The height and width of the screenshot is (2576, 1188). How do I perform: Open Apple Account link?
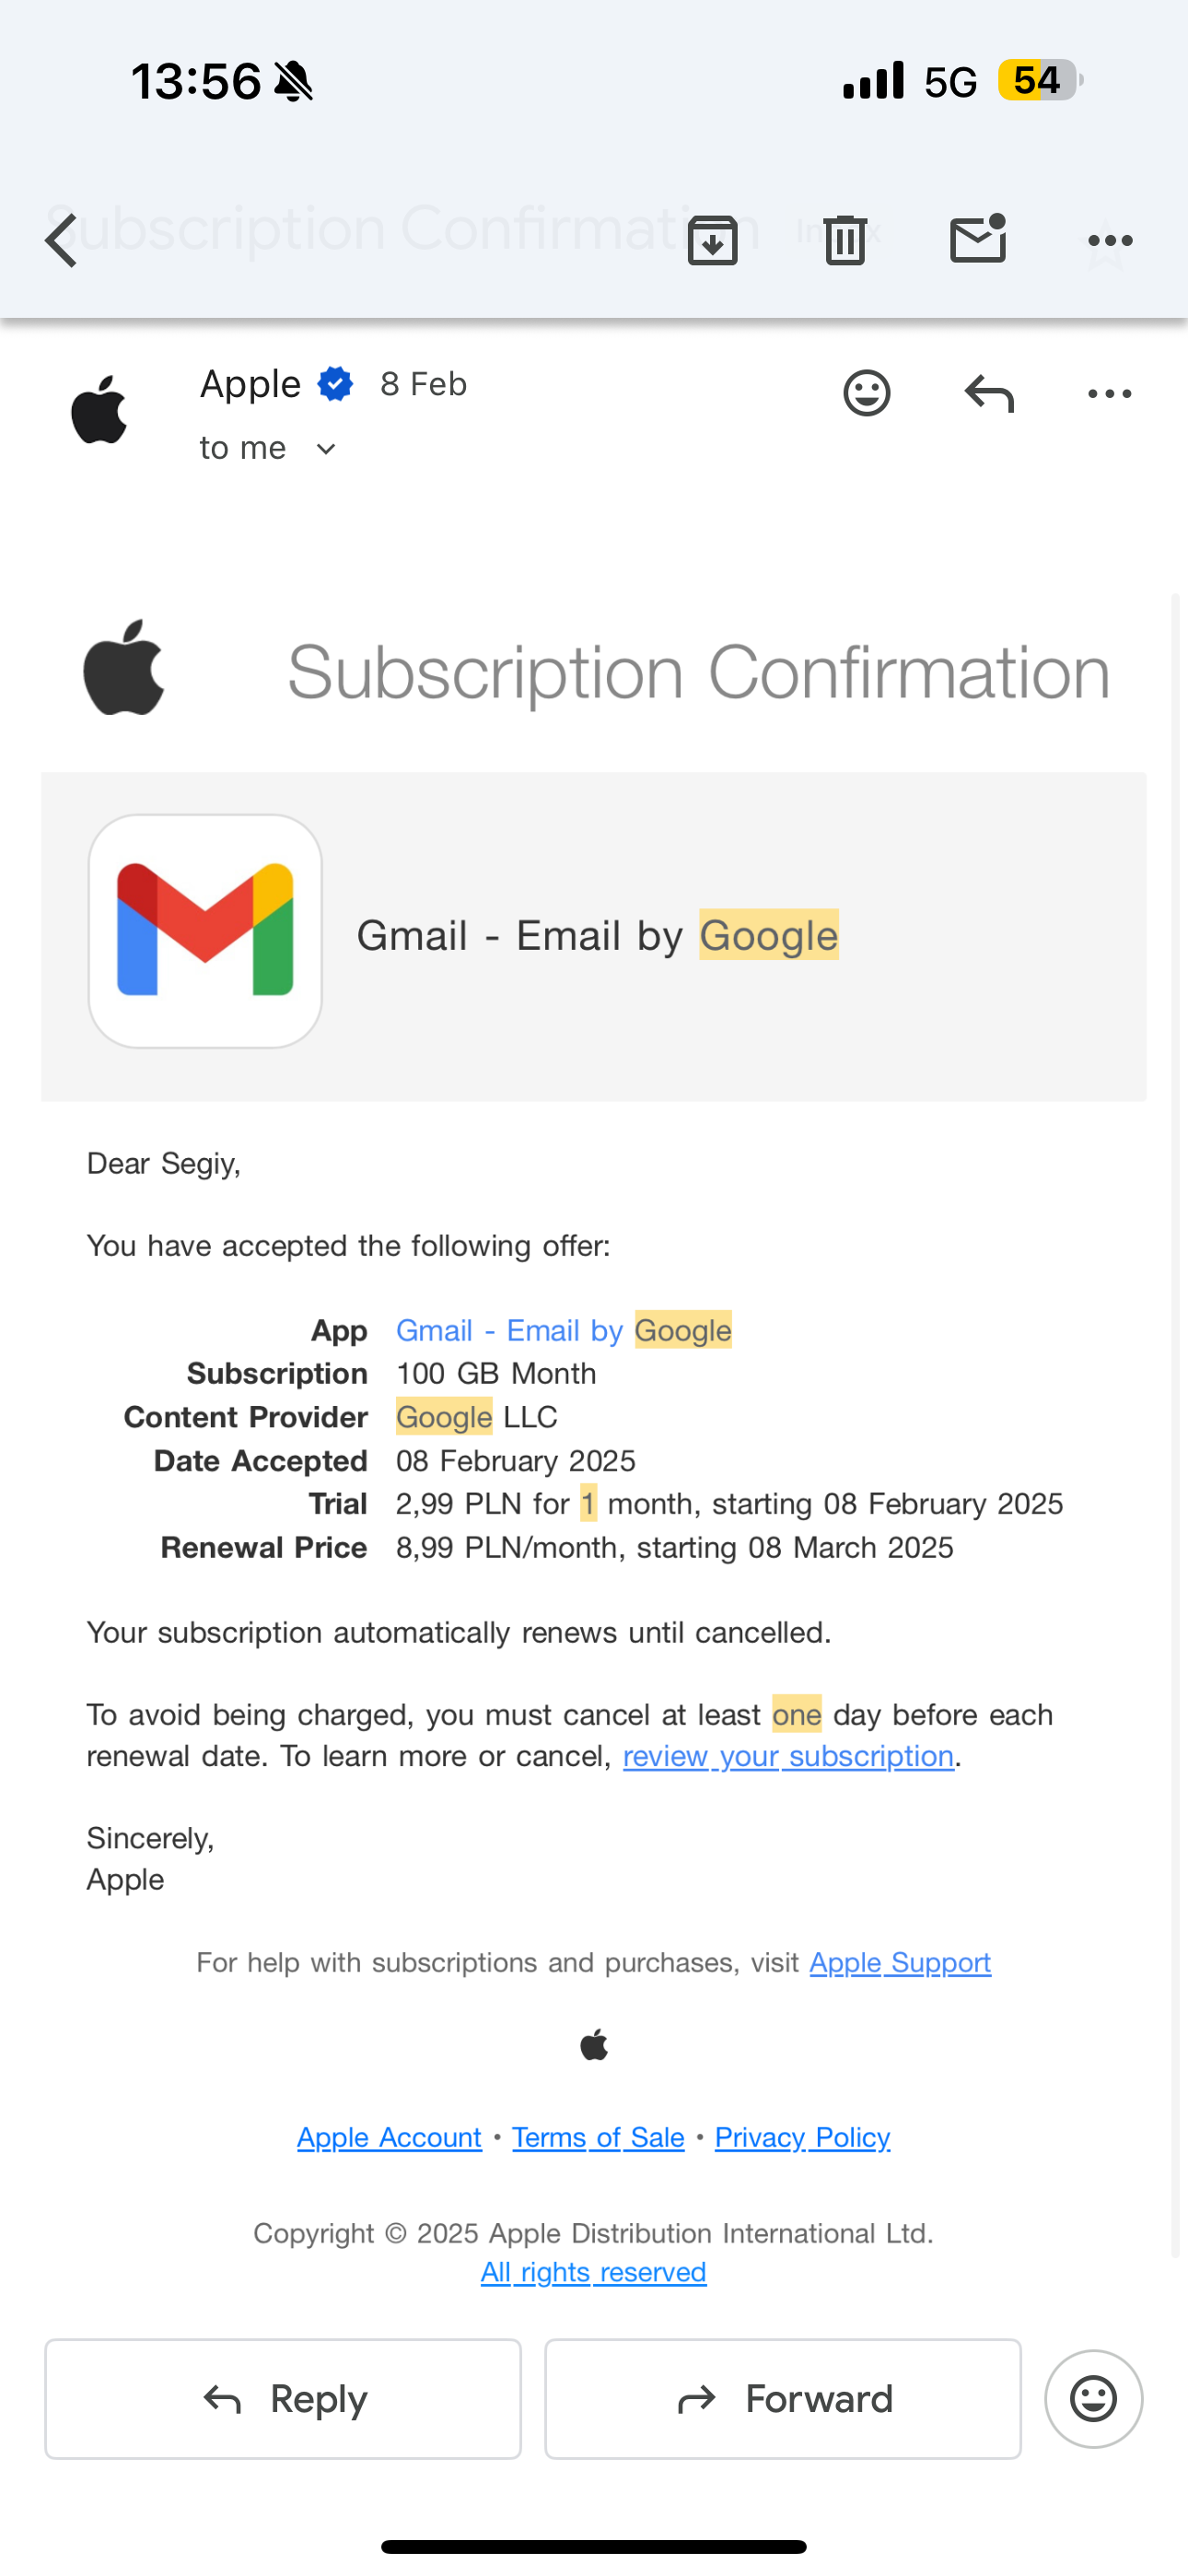tap(389, 2137)
